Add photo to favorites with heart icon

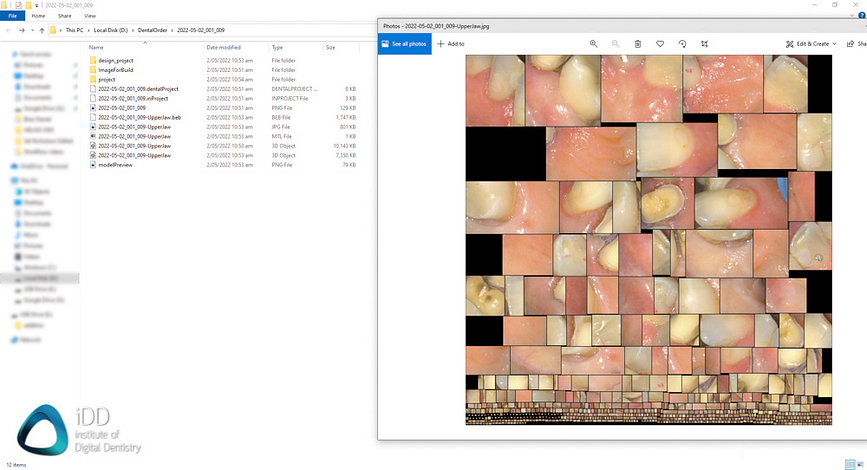point(660,44)
